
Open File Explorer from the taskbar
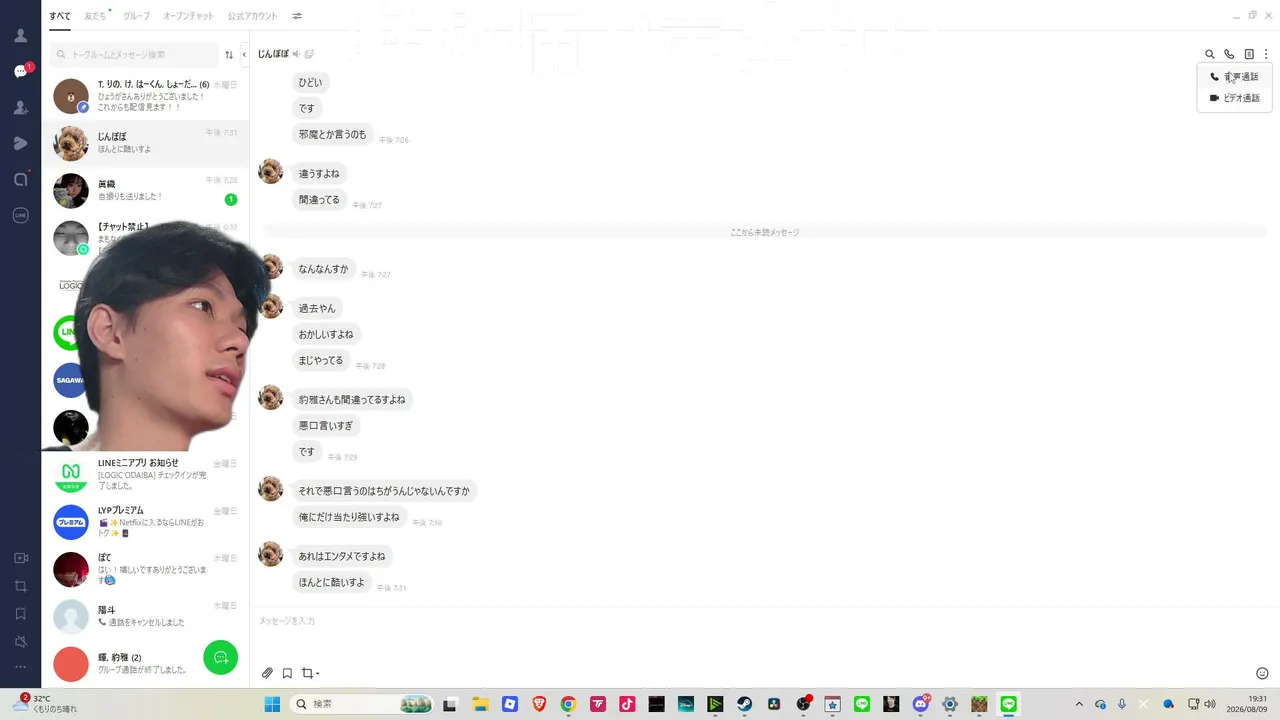480,704
